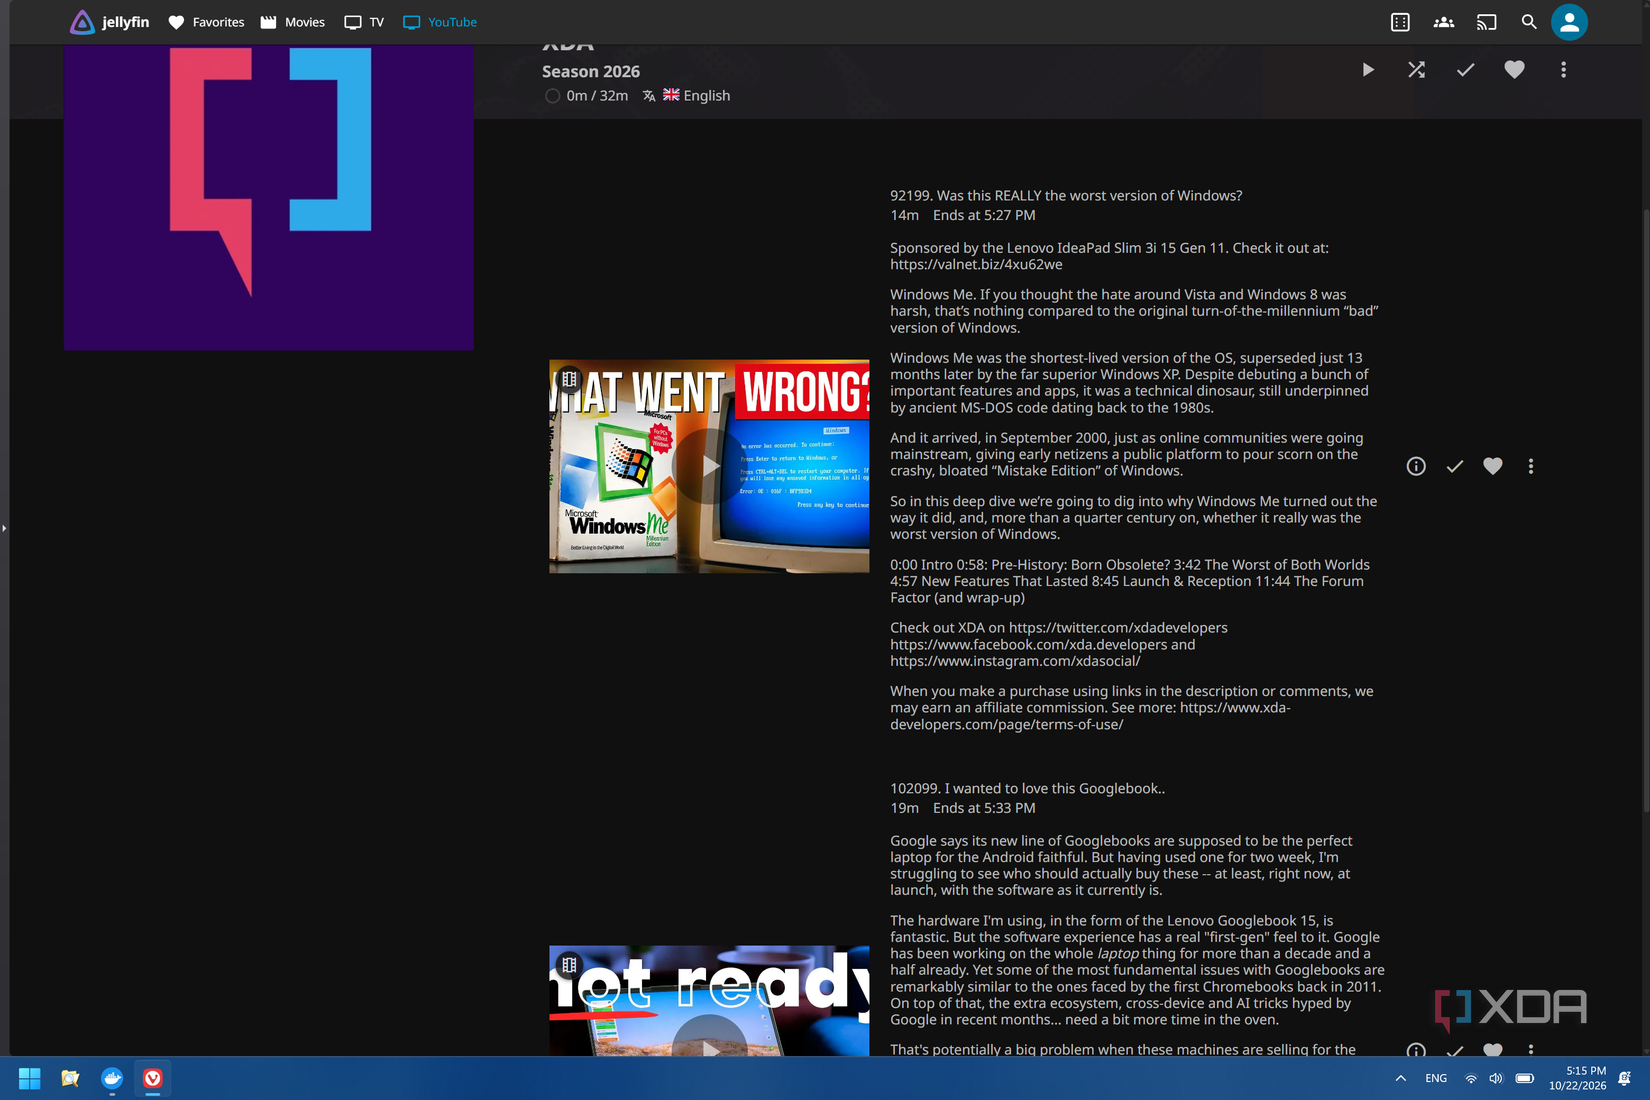Mark Season 2026 as played
The height and width of the screenshot is (1100, 1650).
point(1465,70)
